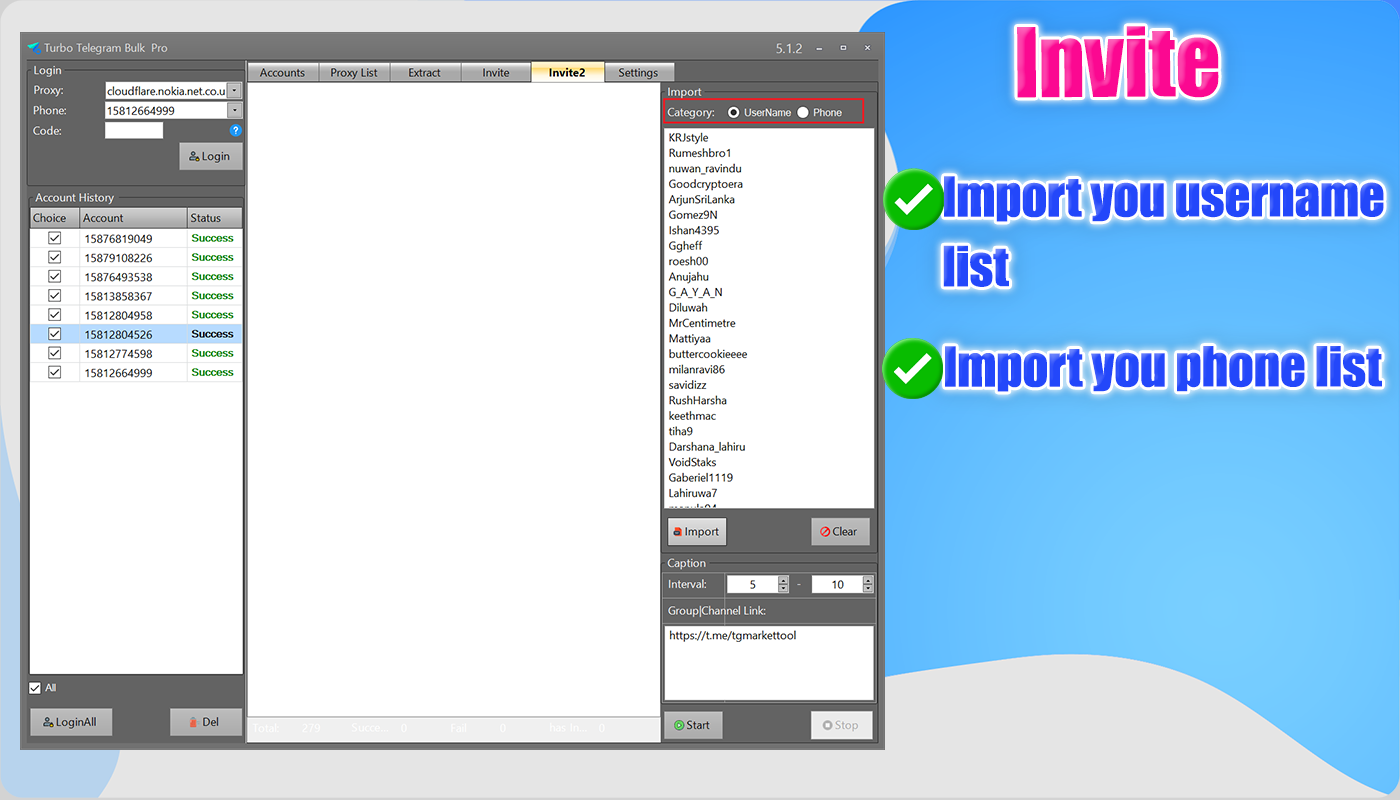Image resolution: width=1400 pixels, height=800 pixels.
Task: Focus the Code input field
Action: point(134,130)
